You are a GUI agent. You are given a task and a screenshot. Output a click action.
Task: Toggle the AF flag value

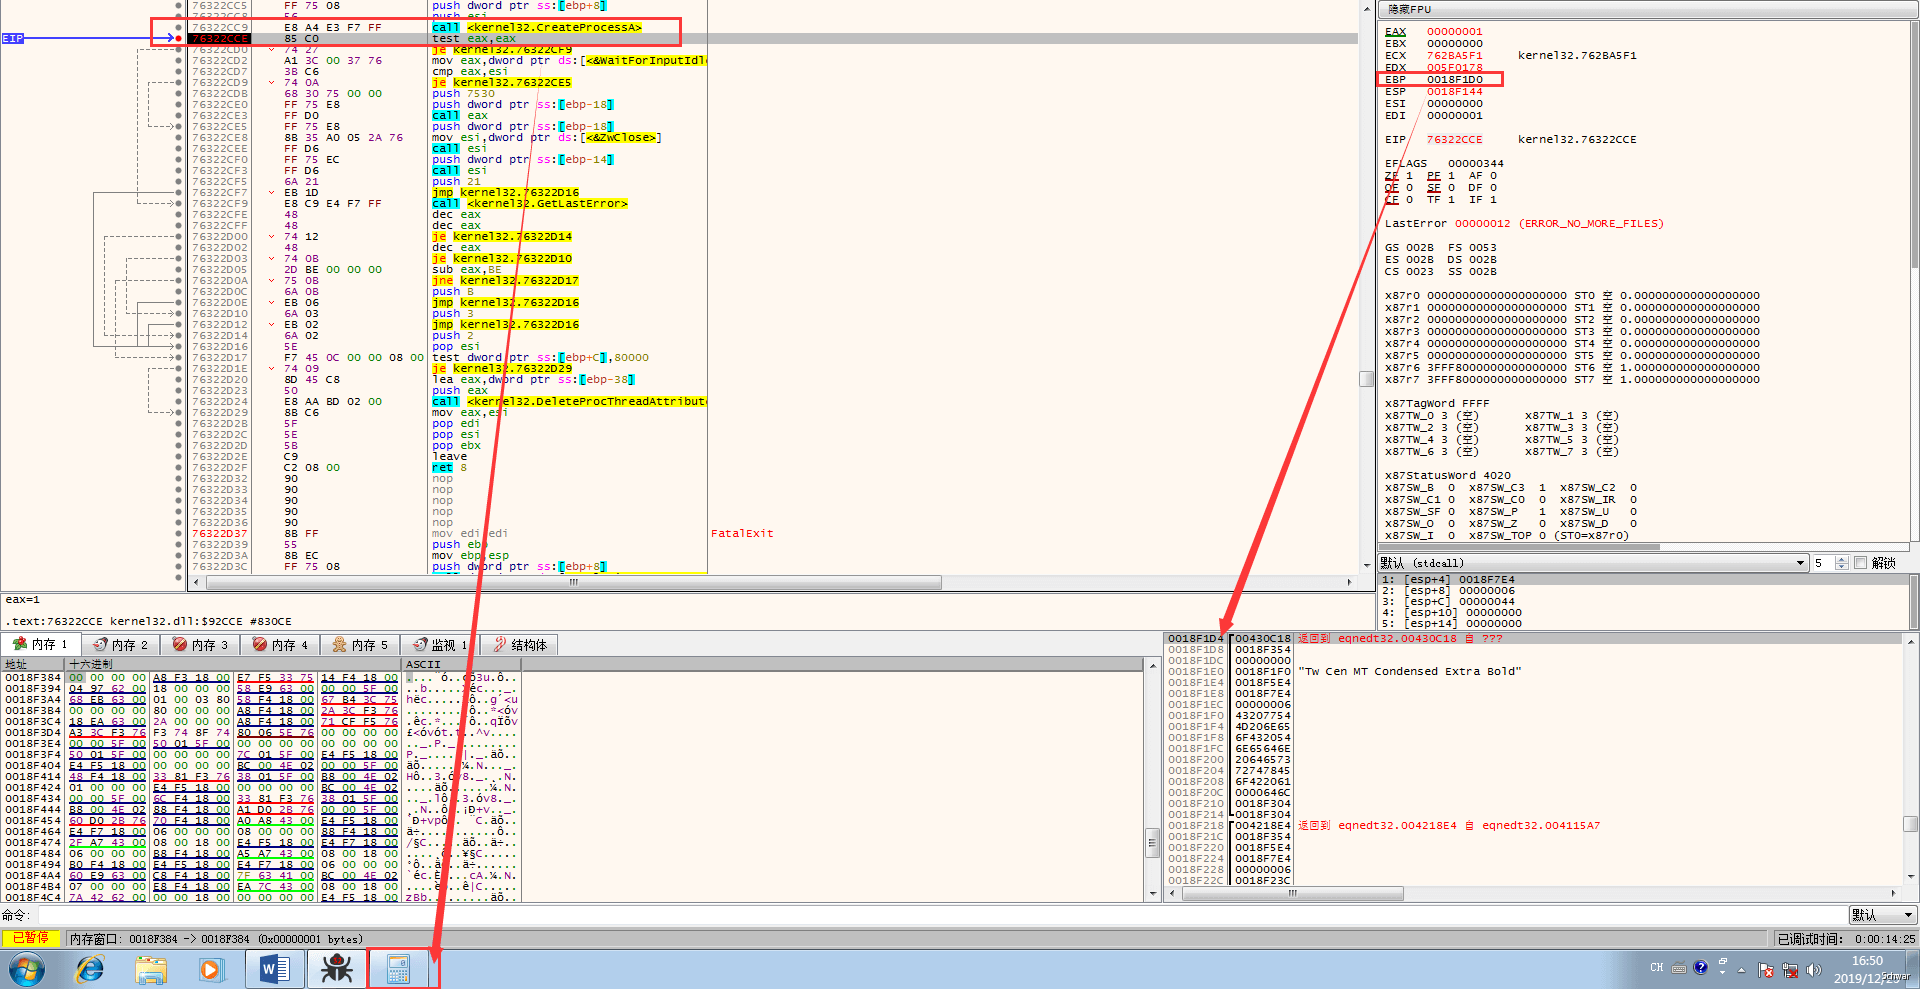1493,176
